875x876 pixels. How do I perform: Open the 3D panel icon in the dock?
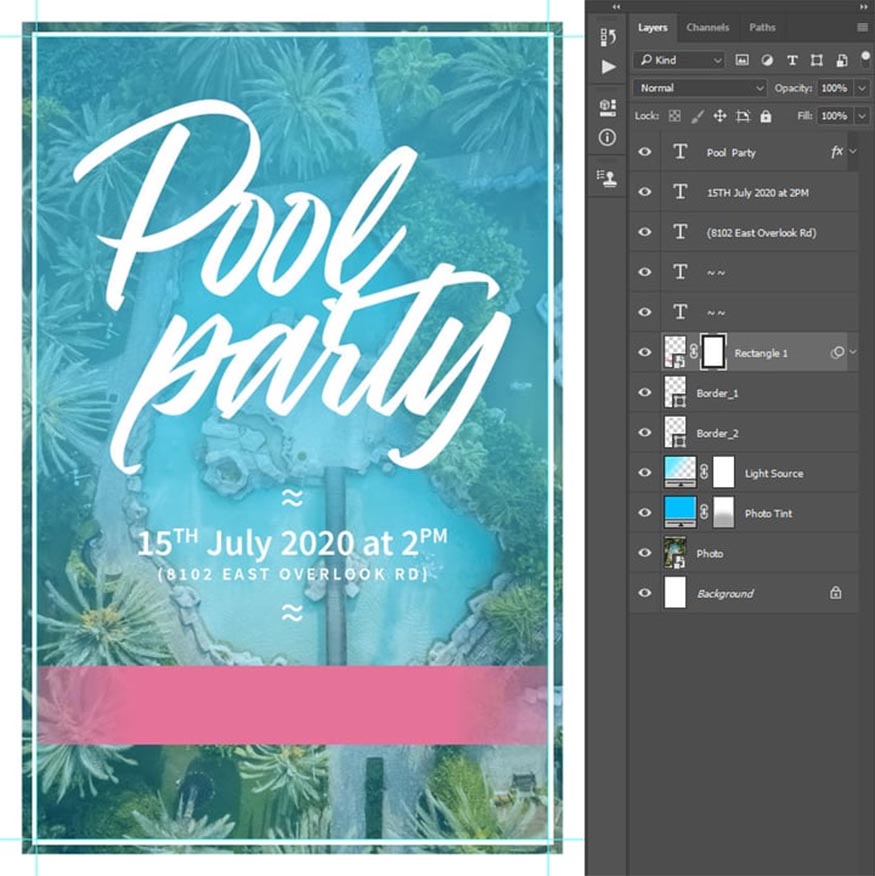click(607, 107)
